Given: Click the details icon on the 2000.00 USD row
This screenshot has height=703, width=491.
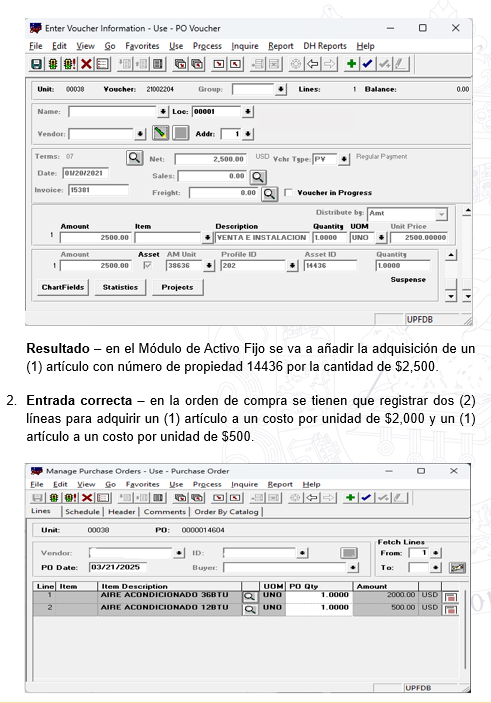Looking at the screenshot, I should [x=451, y=597].
